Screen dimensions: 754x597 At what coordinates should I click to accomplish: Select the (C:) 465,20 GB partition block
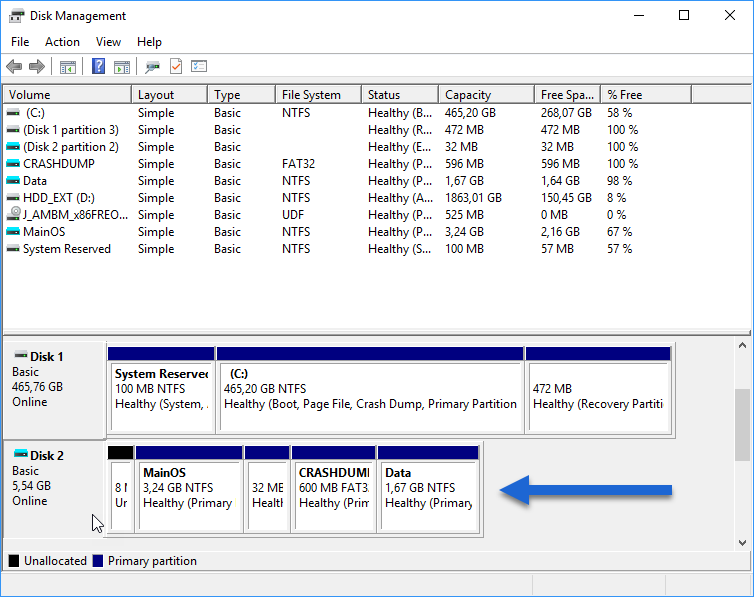pos(370,390)
